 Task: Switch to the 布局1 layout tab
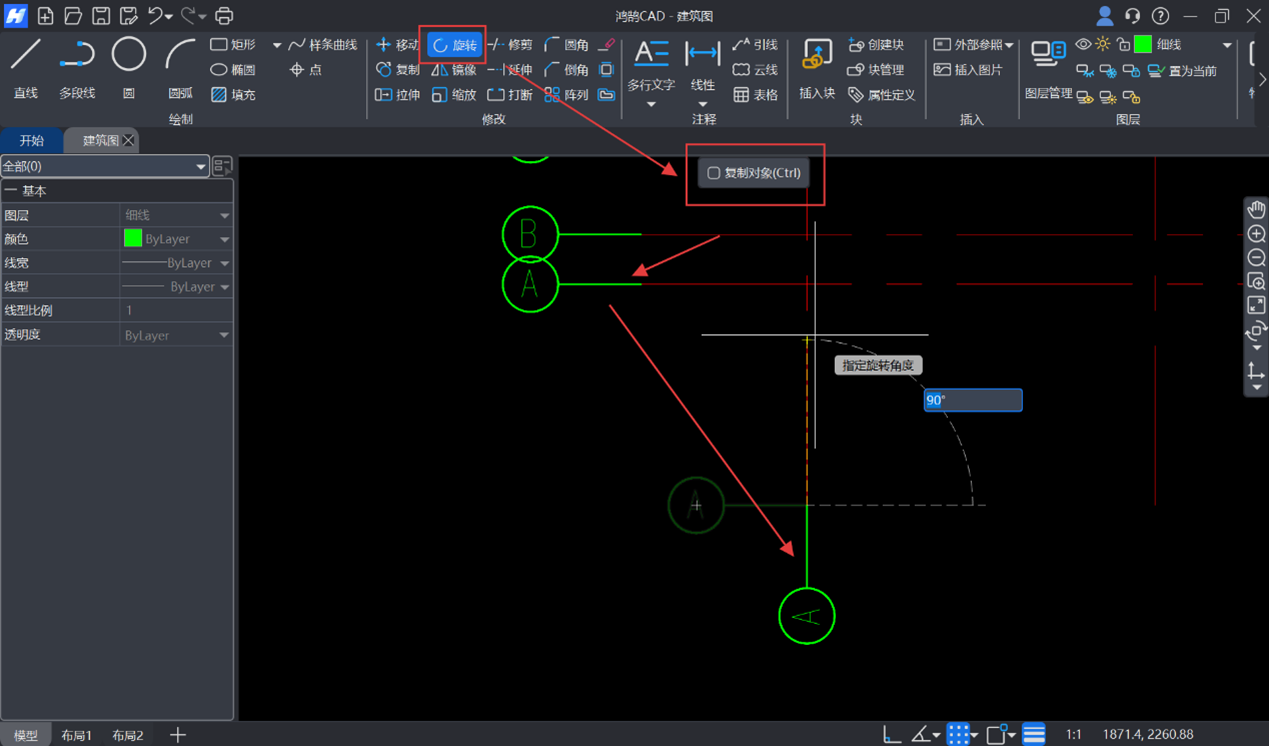pos(76,736)
